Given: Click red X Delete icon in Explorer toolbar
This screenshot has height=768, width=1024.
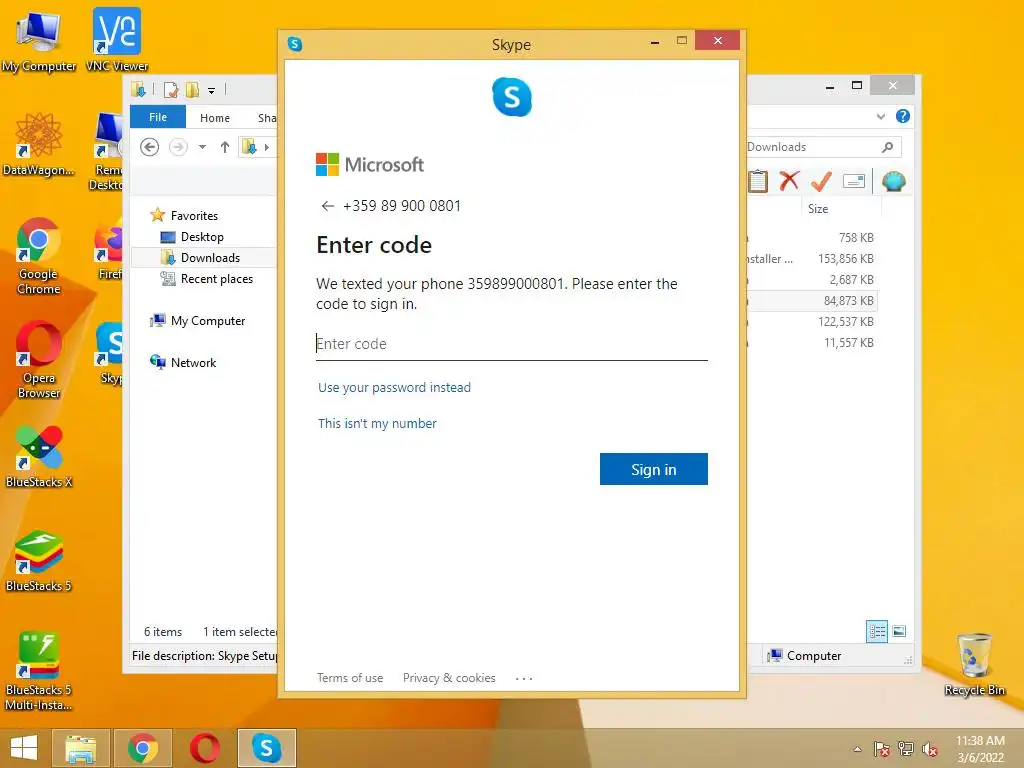Looking at the screenshot, I should coord(789,181).
